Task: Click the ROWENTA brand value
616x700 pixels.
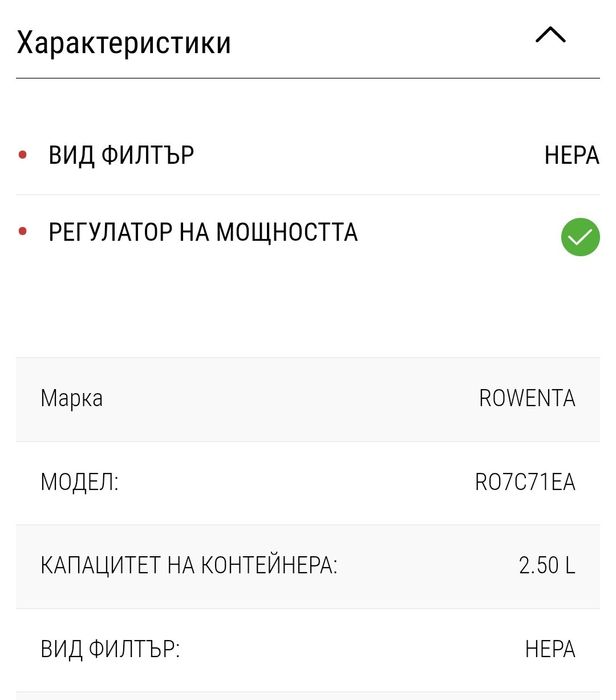Action: coord(527,398)
